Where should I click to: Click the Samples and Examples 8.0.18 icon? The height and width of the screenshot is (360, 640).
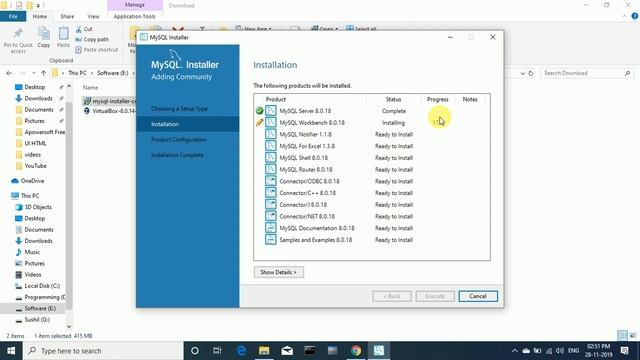(271, 240)
